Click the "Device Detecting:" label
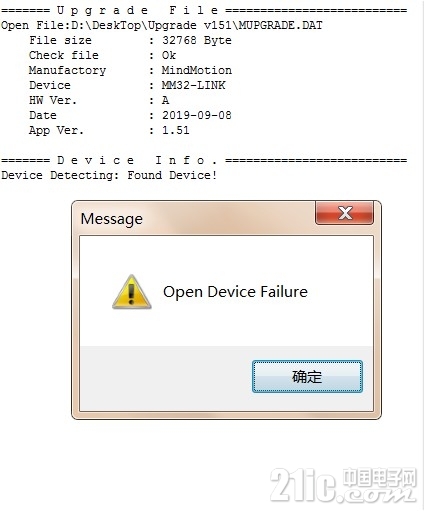Screen dimensions: 424x511 click(60, 175)
